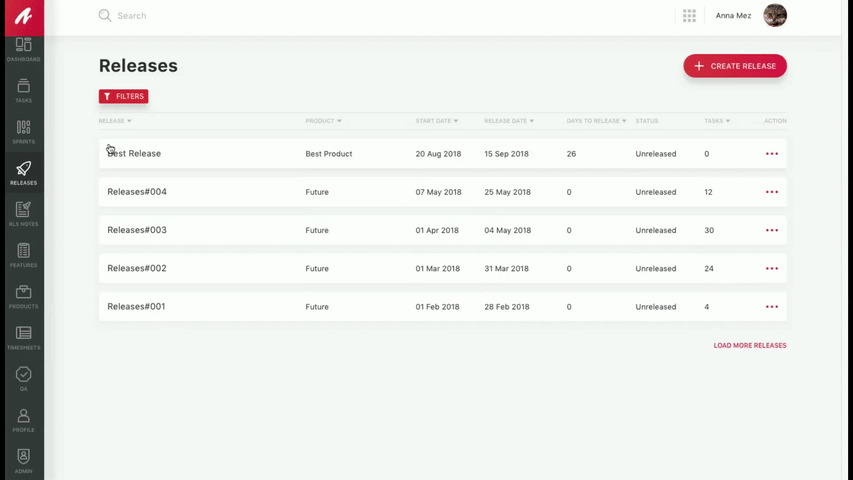The image size is (853, 480).
Task: Click tasks count 30 for Releases#003
Action: coord(709,230)
